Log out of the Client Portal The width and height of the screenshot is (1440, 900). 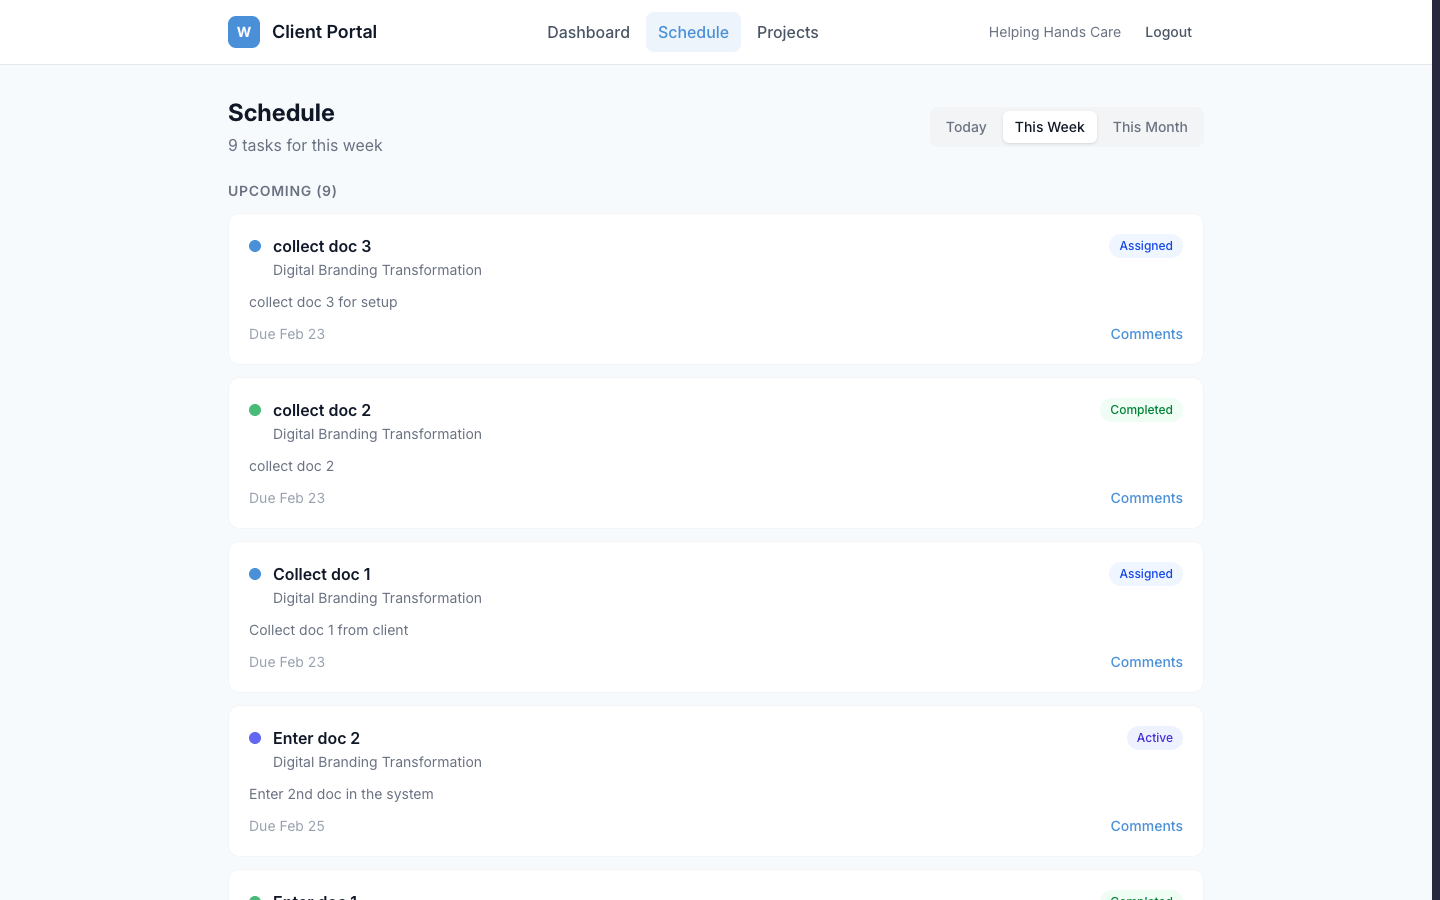[x=1168, y=32]
